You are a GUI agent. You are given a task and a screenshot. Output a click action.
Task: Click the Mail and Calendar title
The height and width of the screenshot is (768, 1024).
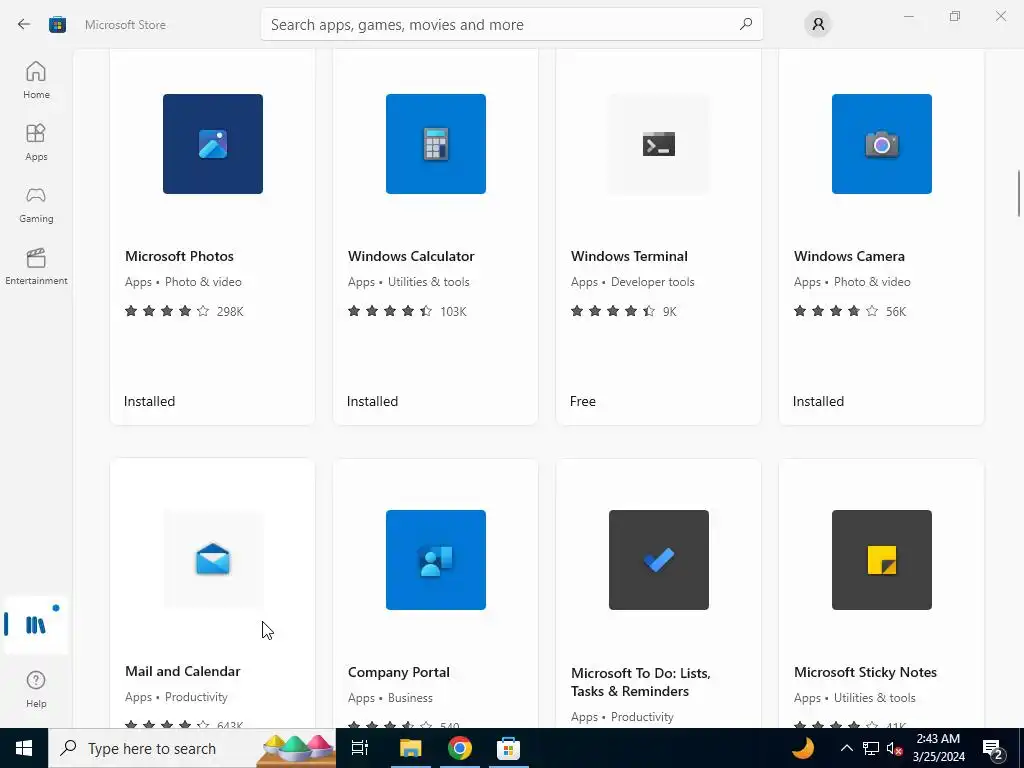tap(183, 671)
